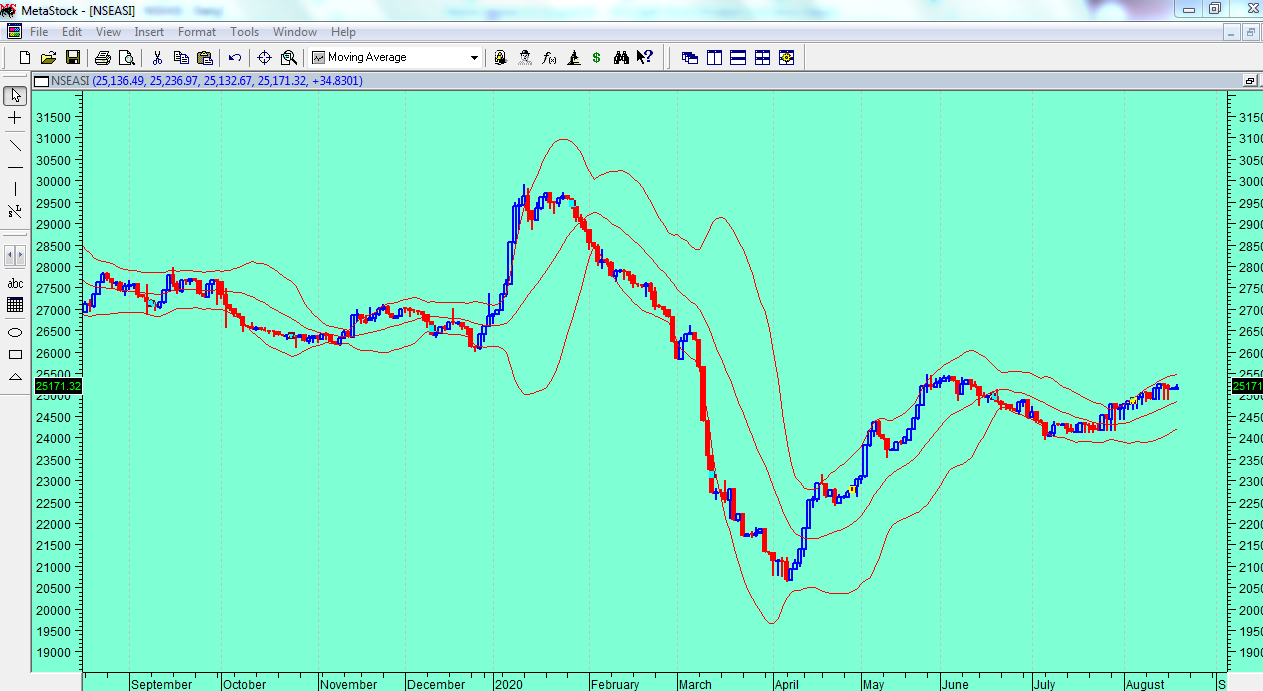Click the 25171.32 price label on left axis
The height and width of the screenshot is (691, 1263).
(x=58, y=386)
